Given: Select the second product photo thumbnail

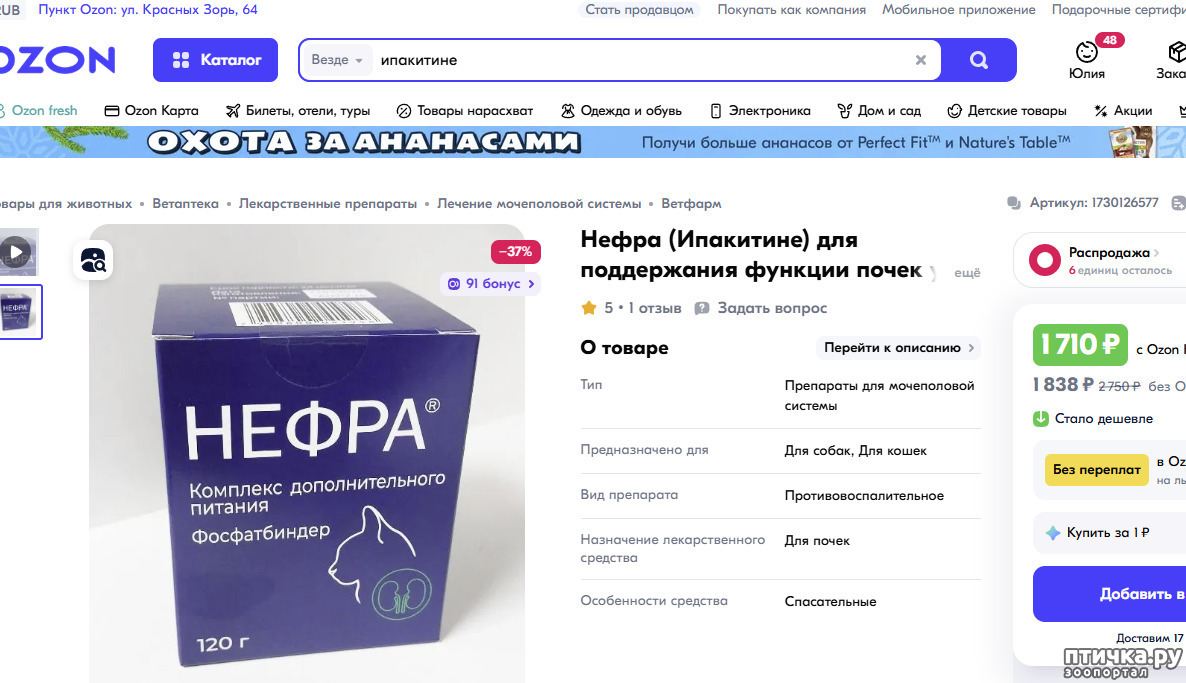Looking at the screenshot, I should pyautogui.click(x=20, y=312).
